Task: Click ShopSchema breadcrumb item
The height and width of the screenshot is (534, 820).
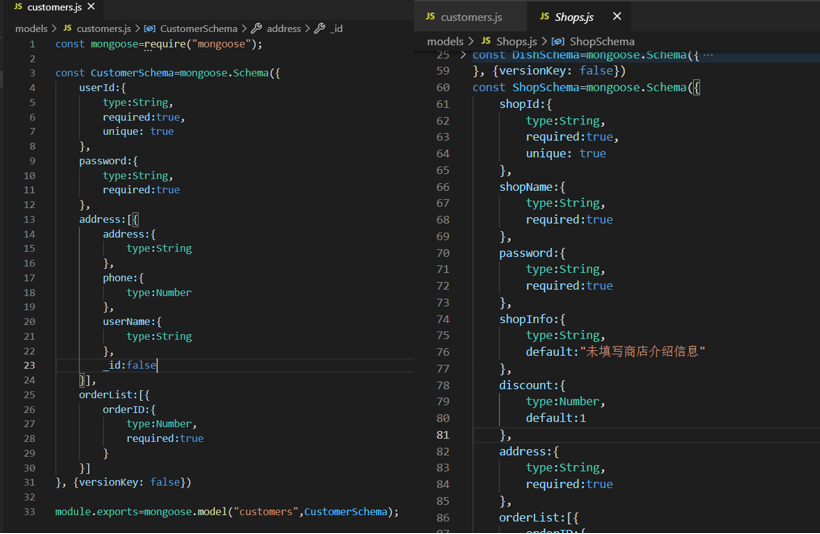Action: [x=602, y=41]
